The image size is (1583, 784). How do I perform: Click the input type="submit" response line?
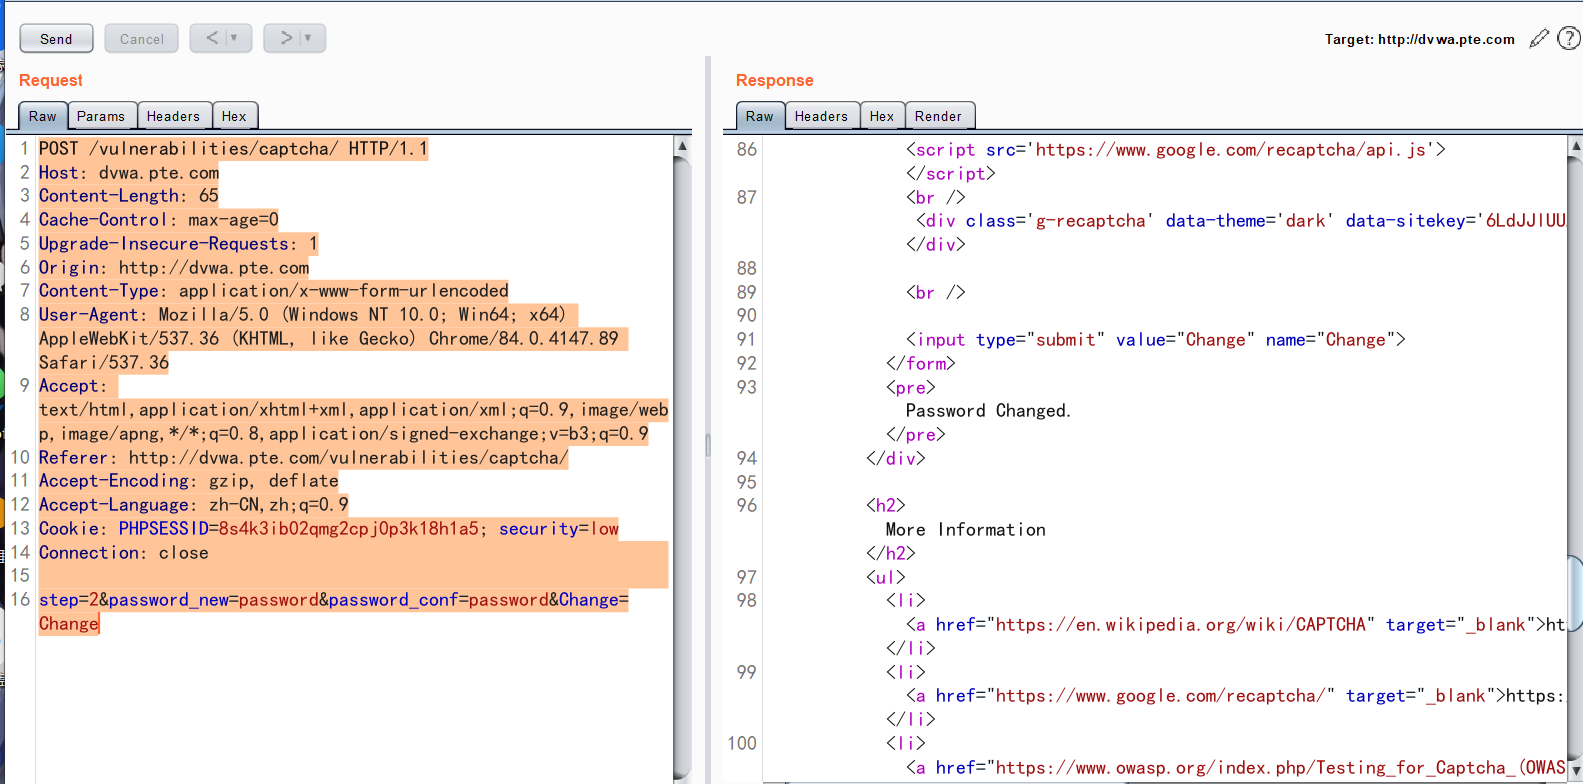point(1155,340)
